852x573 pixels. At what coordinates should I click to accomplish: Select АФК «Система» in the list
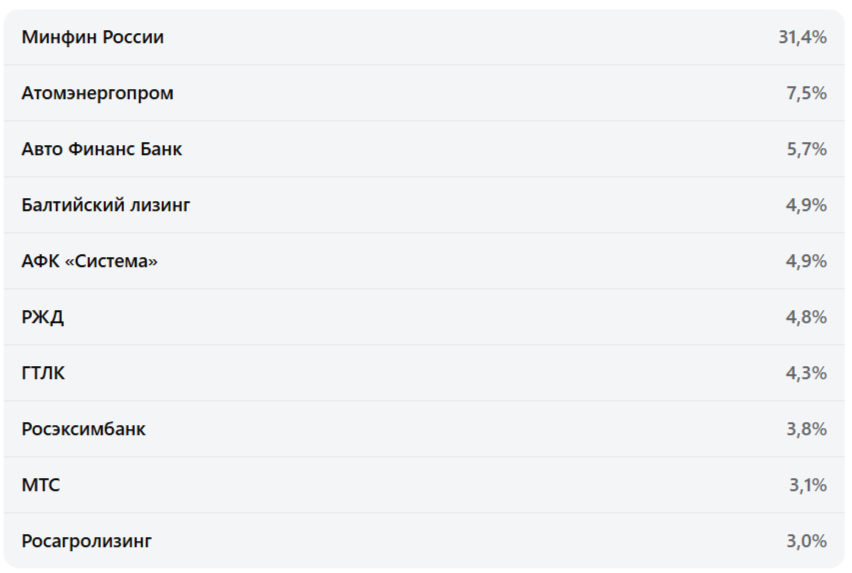click(89, 261)
